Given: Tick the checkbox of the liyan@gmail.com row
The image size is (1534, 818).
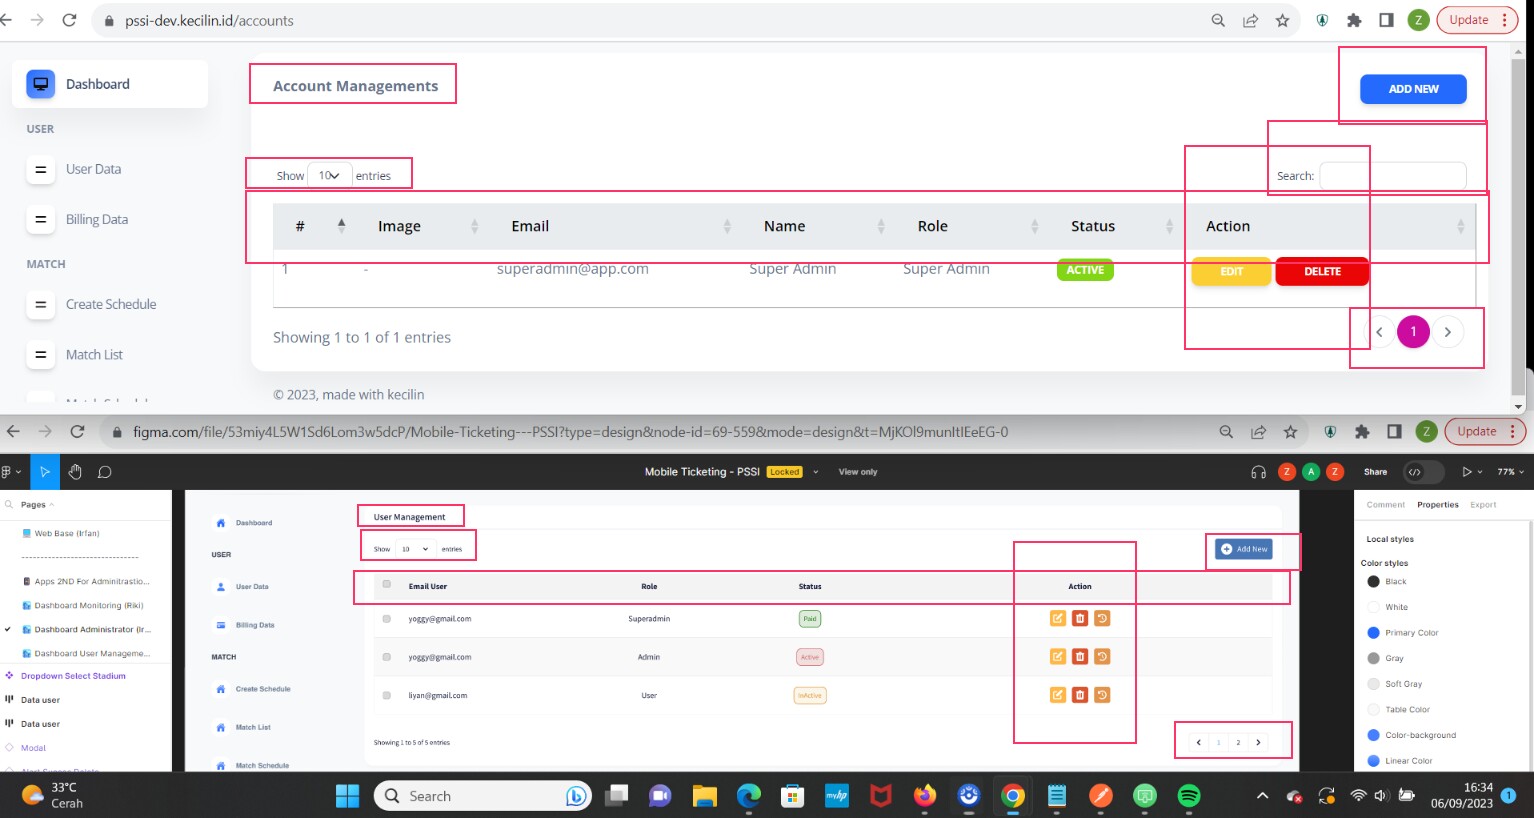Looking at the screenshot, I should pyautogui.click(x=387, y=694).
